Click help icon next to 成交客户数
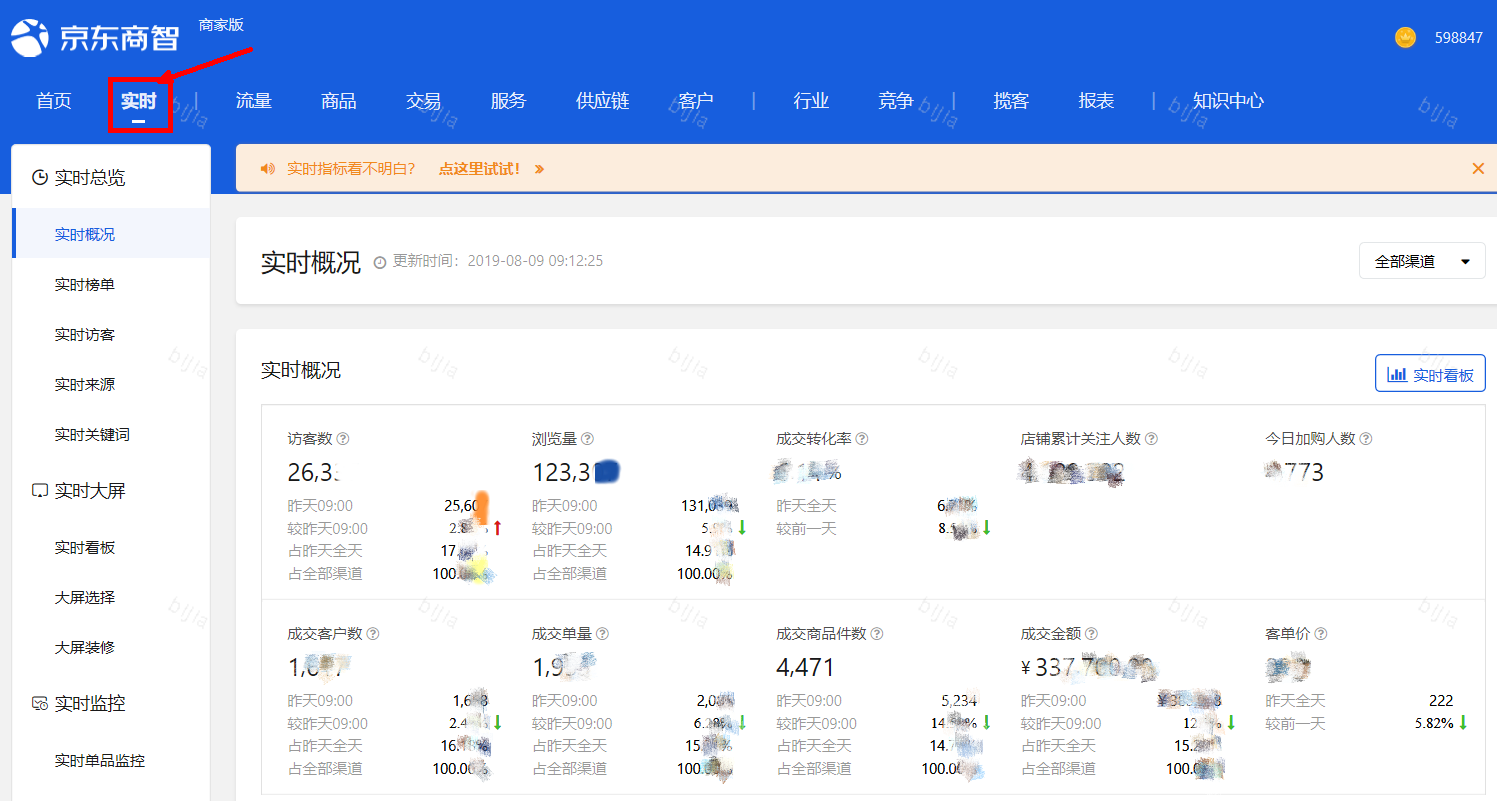 (x=372, y=634)
